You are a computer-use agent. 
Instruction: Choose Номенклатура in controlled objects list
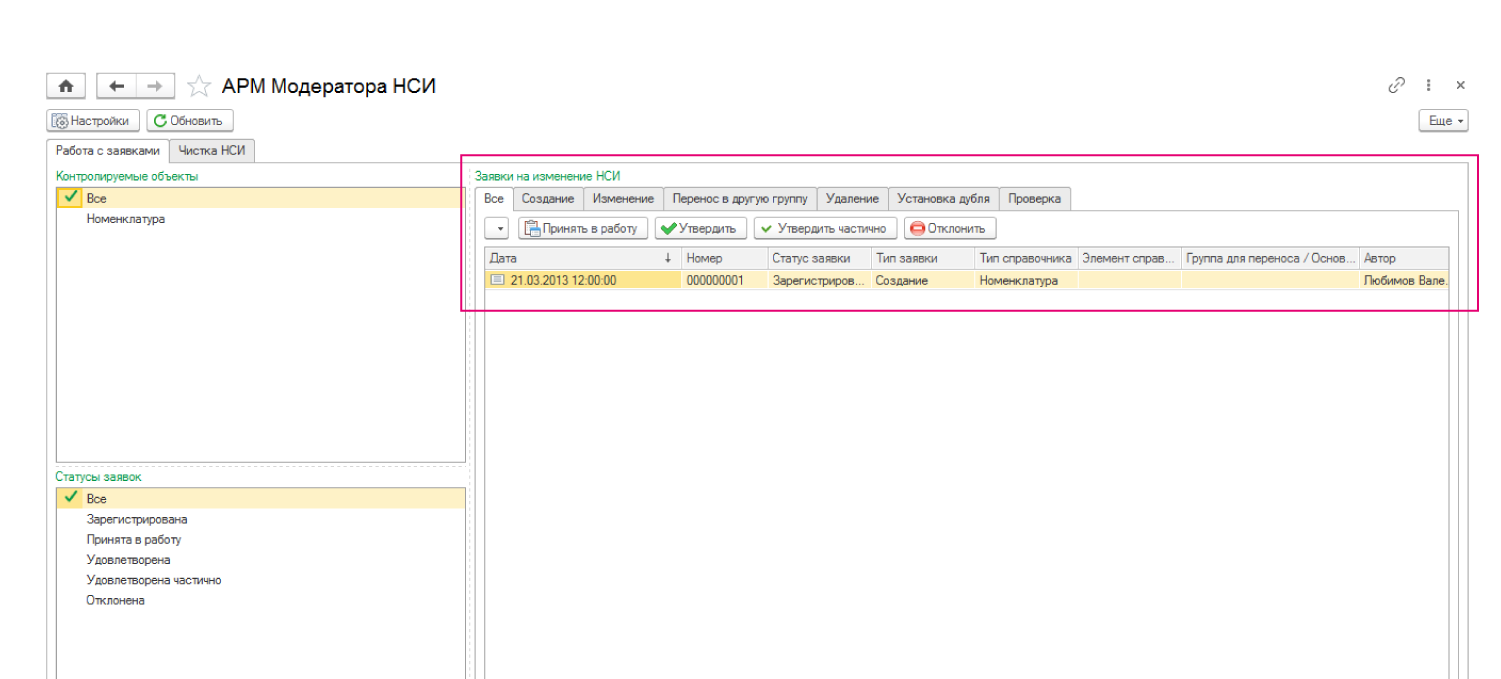tap(126, 219)
